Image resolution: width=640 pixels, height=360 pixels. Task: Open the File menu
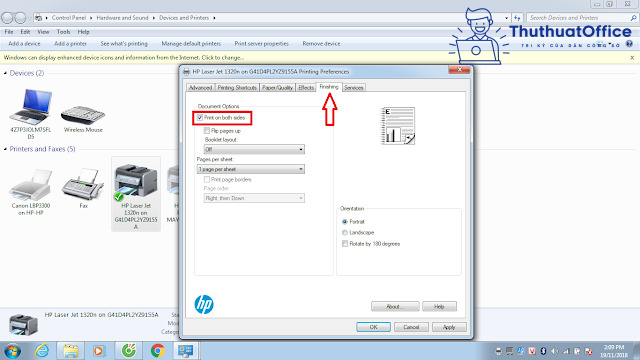pyautogui.click(x=9, y=32)
